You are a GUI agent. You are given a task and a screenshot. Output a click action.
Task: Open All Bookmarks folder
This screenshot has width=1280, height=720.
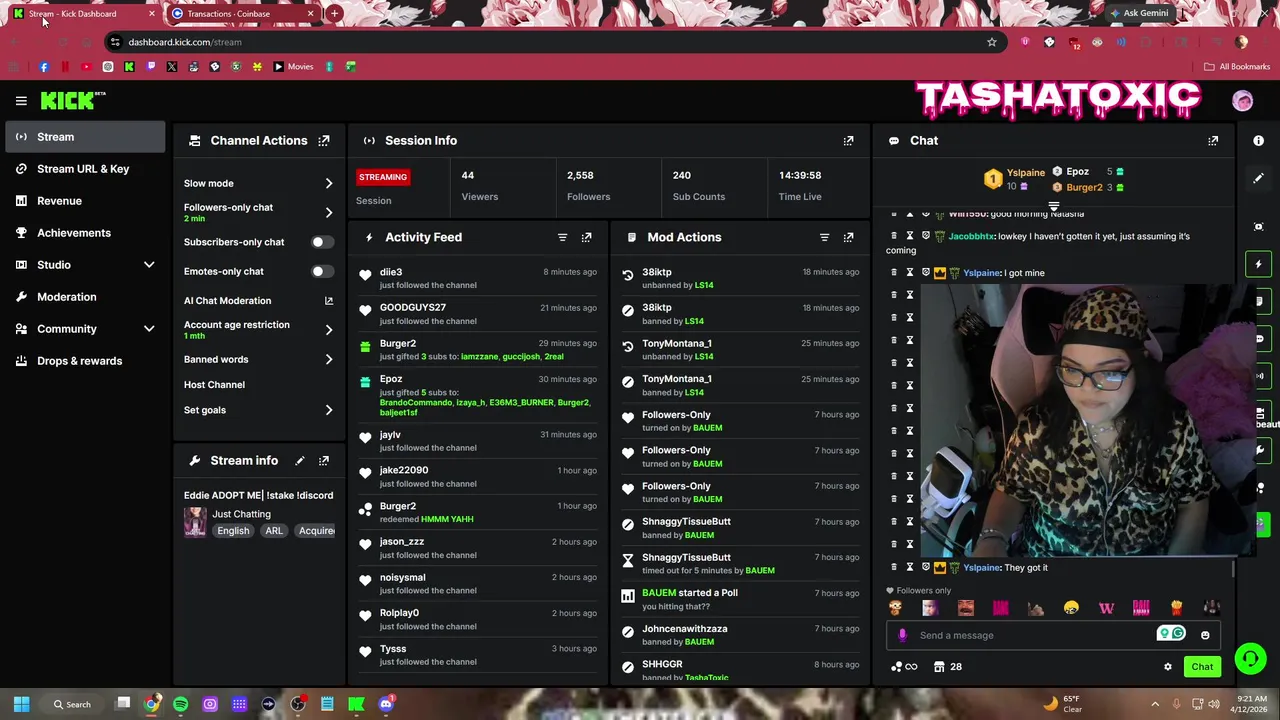[1237, 67]
